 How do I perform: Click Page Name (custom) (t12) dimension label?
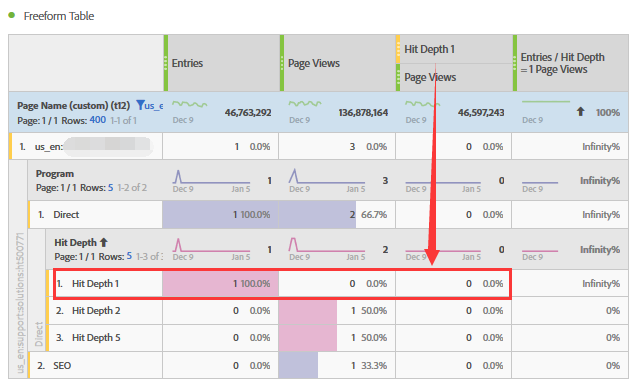click(x=73, y=106)
